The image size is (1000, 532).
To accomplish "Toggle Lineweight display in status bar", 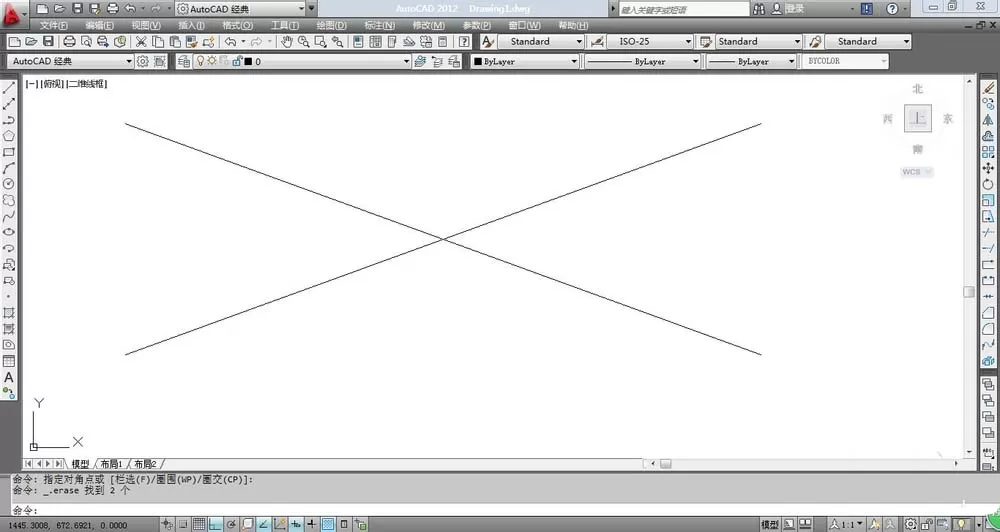I will pos(312,524).
